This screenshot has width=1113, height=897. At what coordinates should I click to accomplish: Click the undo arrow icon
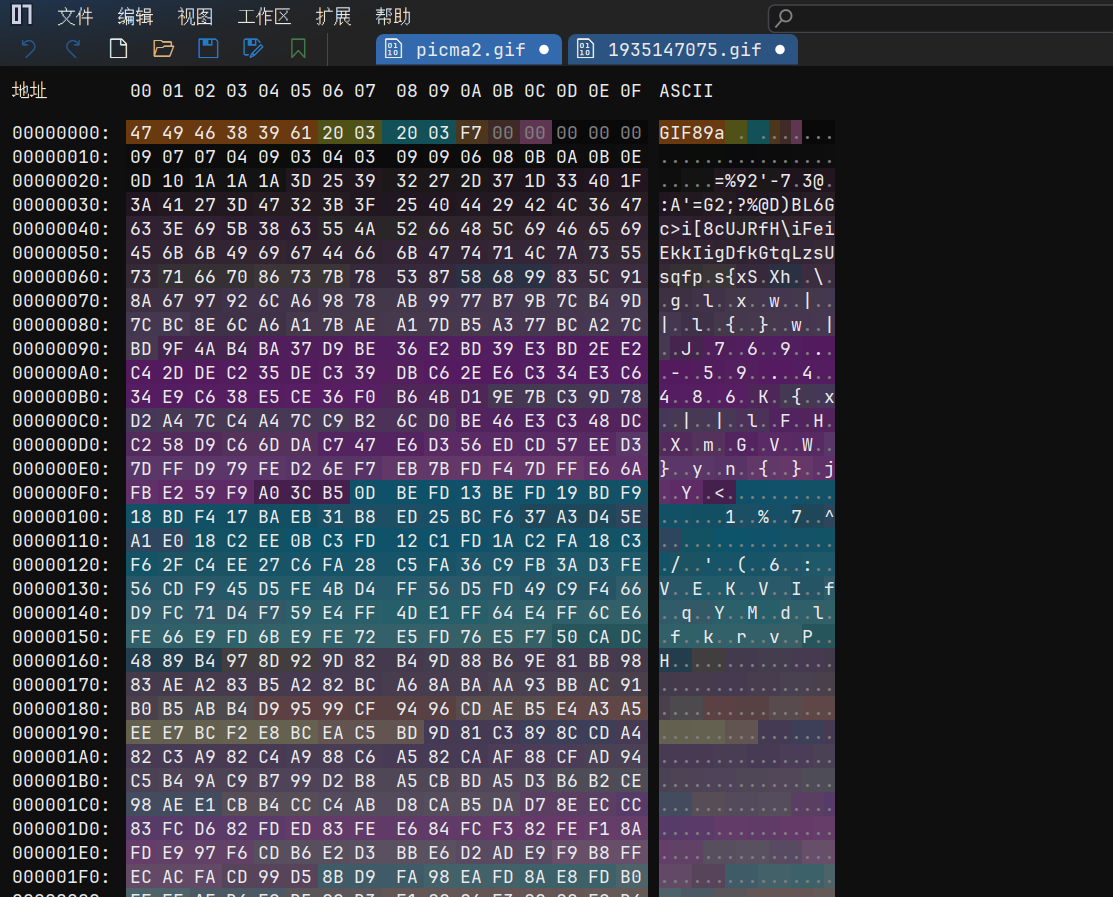[29, 48]
